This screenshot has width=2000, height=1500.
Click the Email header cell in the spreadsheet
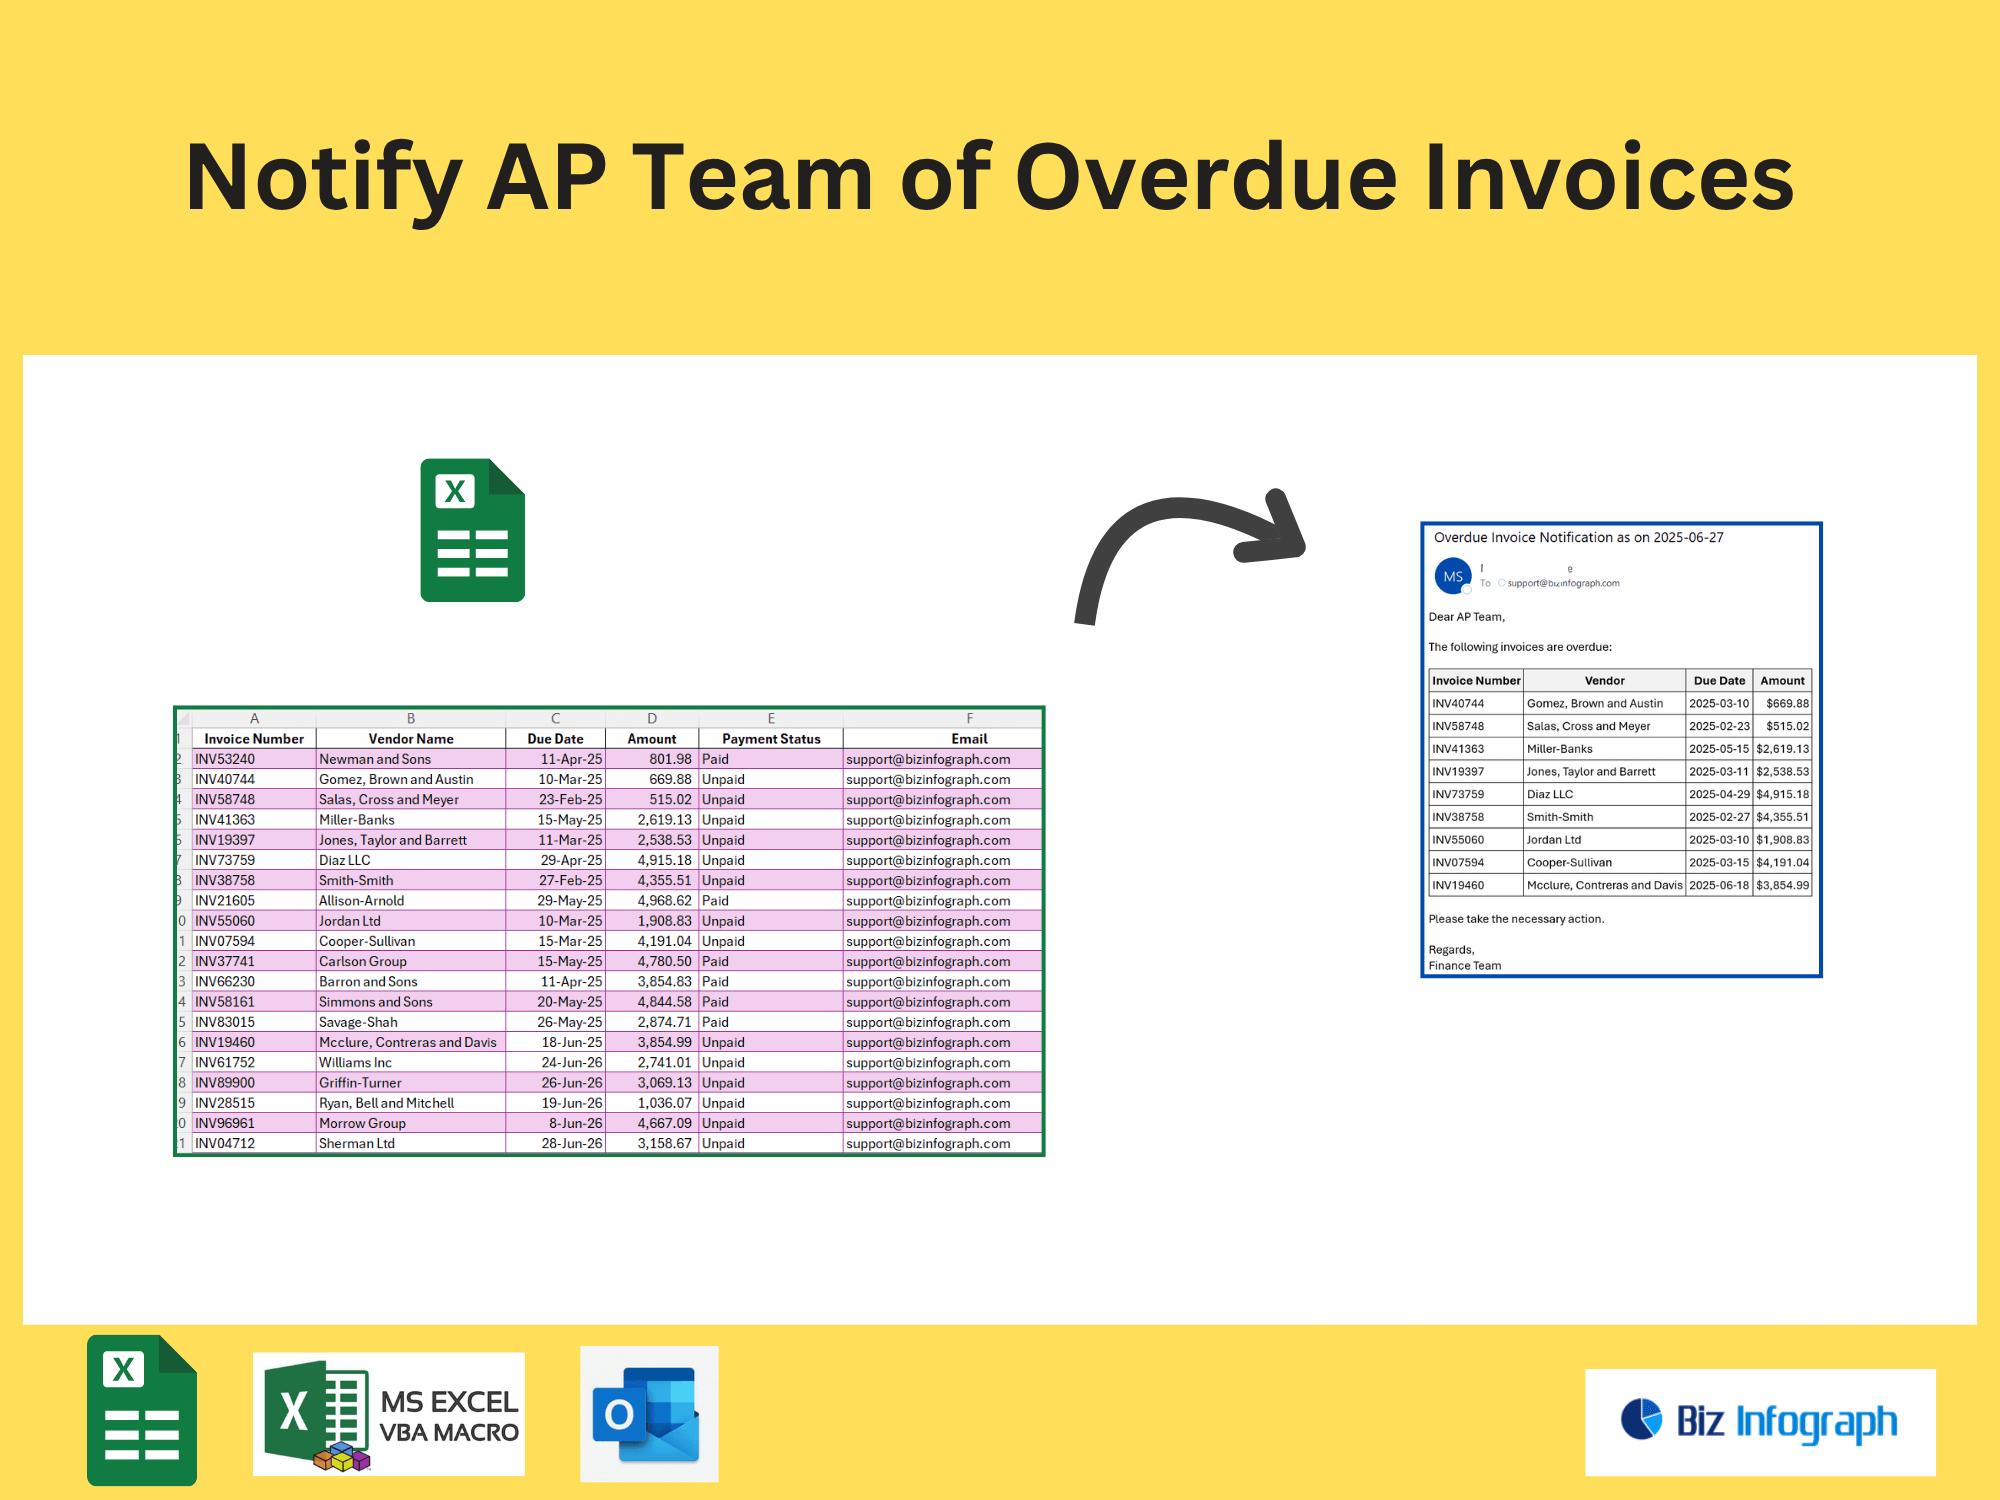click(x=942, y=738)
